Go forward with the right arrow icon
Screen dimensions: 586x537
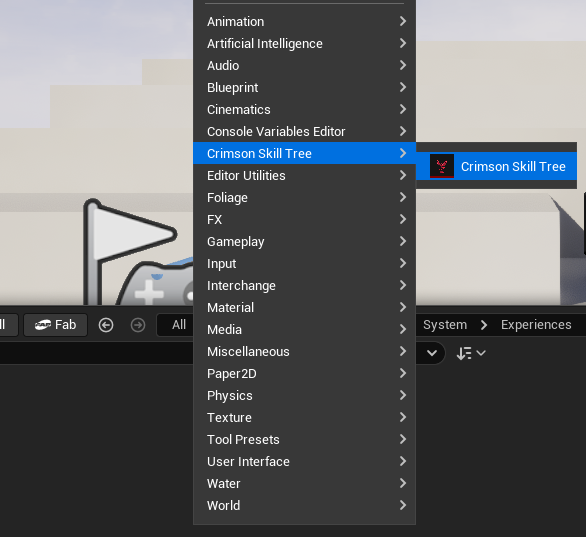pyautogui.click(x=138, y=325)
